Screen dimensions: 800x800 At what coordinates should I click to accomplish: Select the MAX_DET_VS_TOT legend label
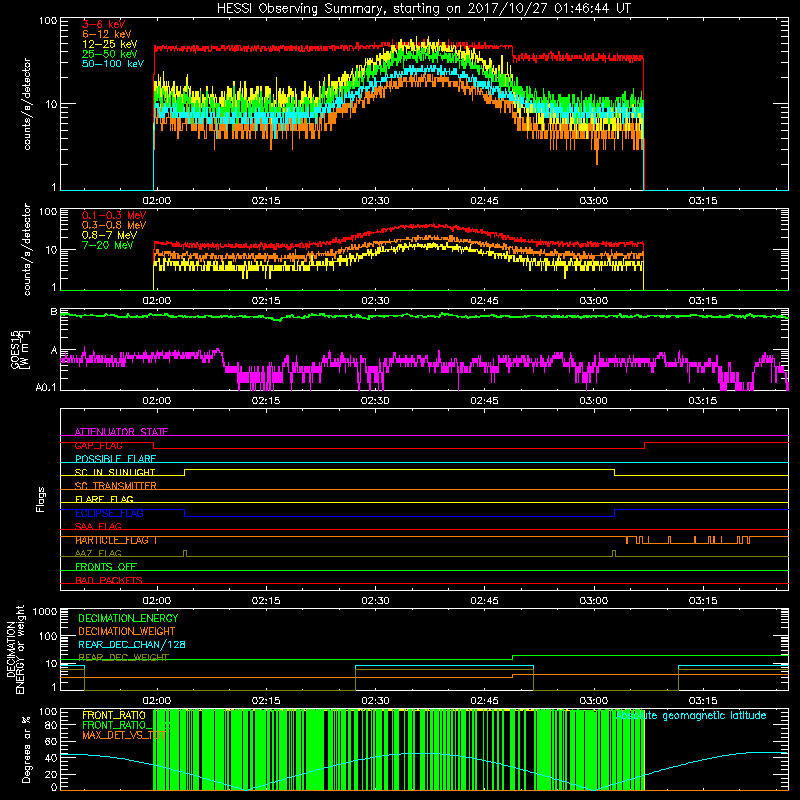click(124, 735)
